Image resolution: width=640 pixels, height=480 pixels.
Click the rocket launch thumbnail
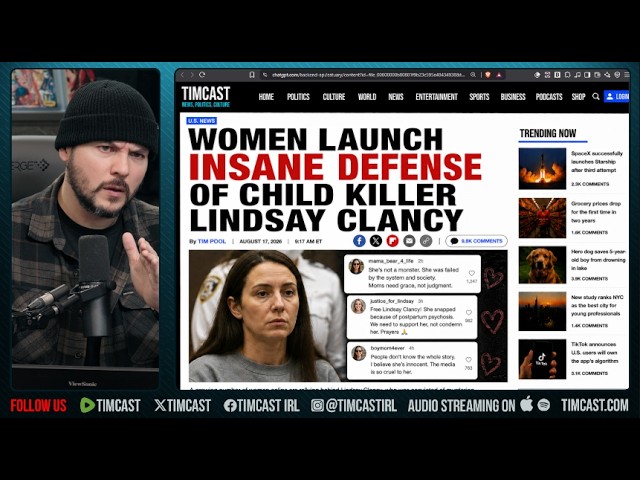(x=542, y=169)
